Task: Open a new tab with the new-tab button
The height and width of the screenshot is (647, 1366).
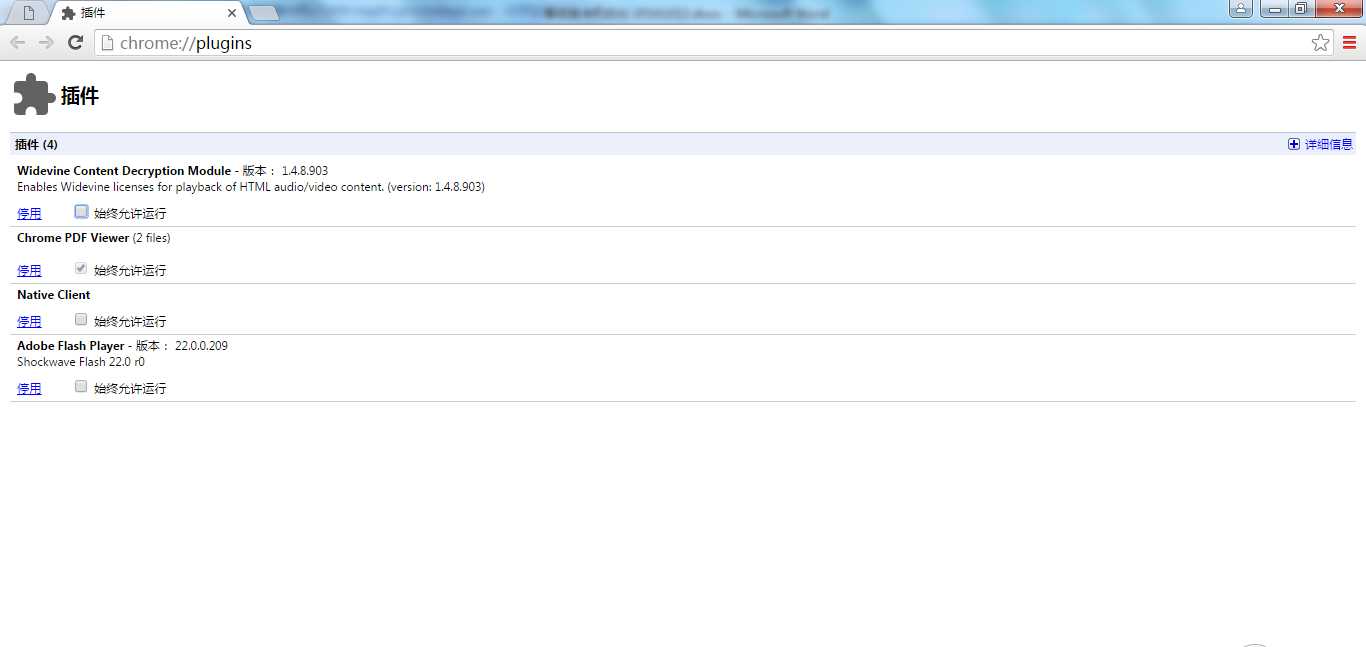Action: coord(263,13)
